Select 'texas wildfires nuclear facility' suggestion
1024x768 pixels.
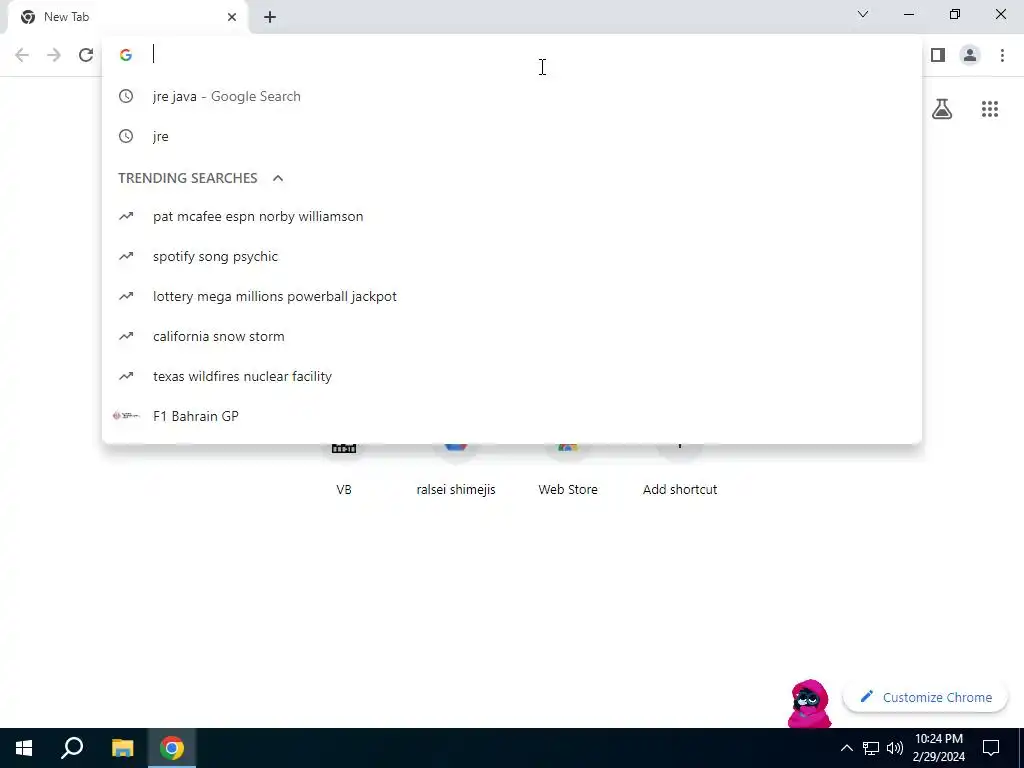point(512,376)
